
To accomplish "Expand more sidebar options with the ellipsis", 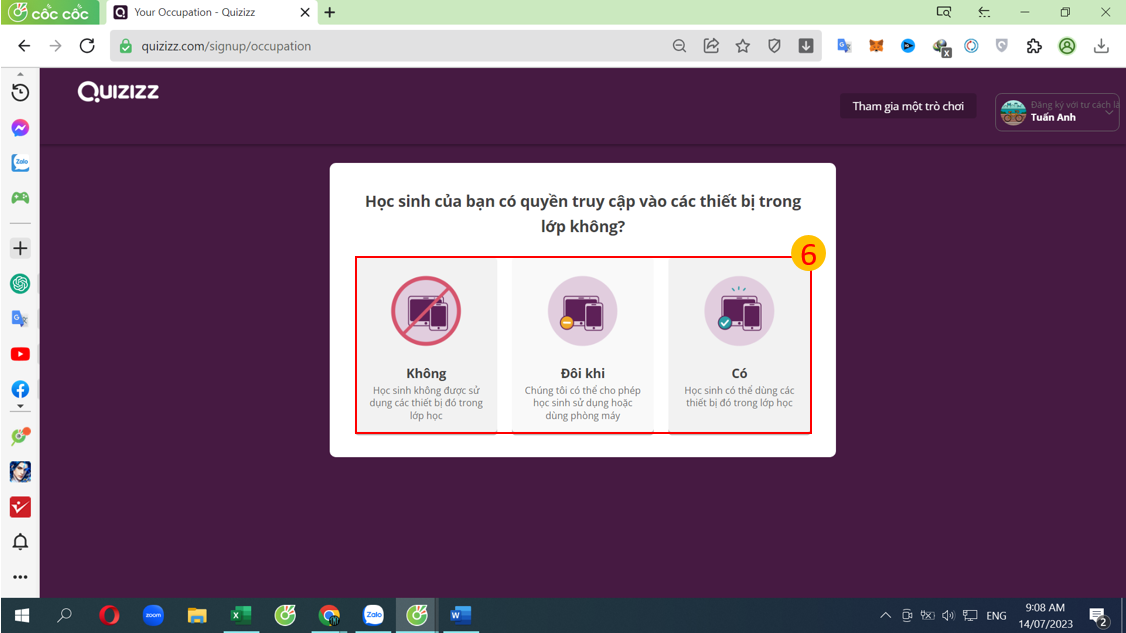I will [20, 577].
